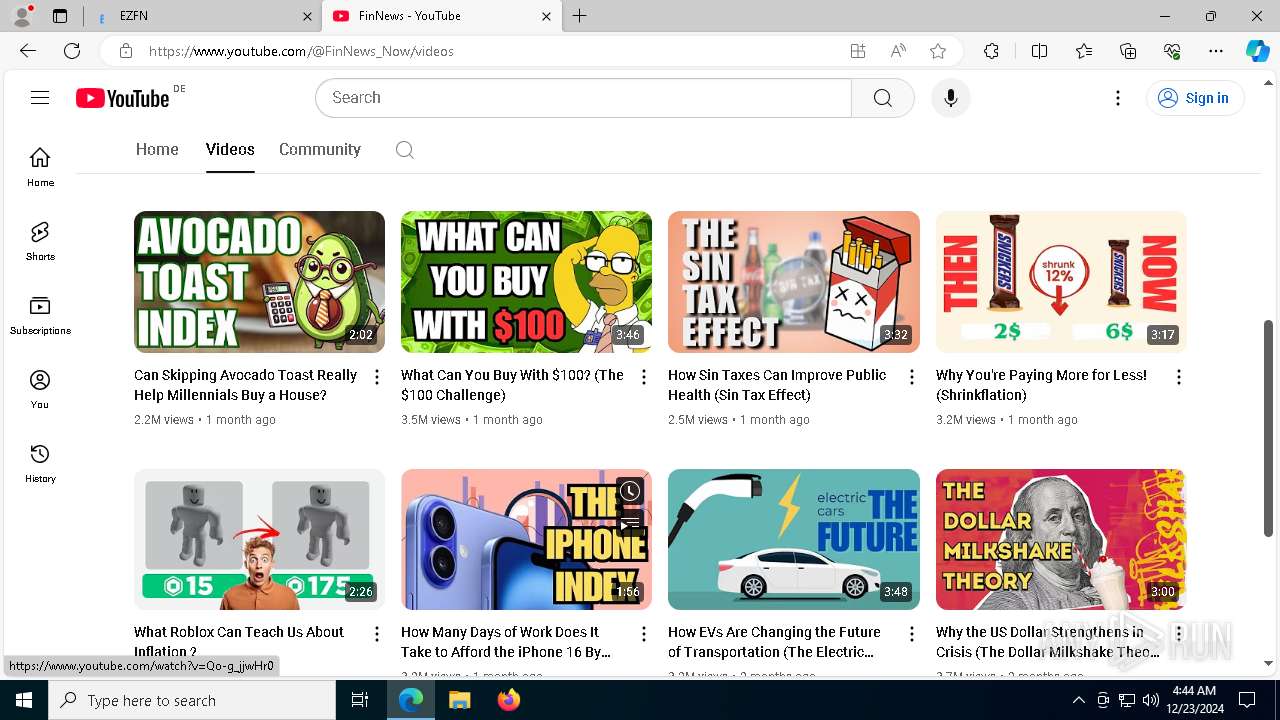Open Tab actions menu in Edge

[x=60, y=16]
